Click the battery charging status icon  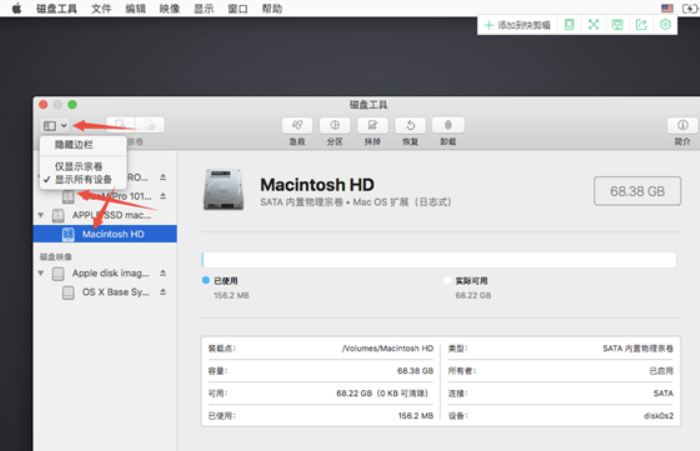click(690, 8)
